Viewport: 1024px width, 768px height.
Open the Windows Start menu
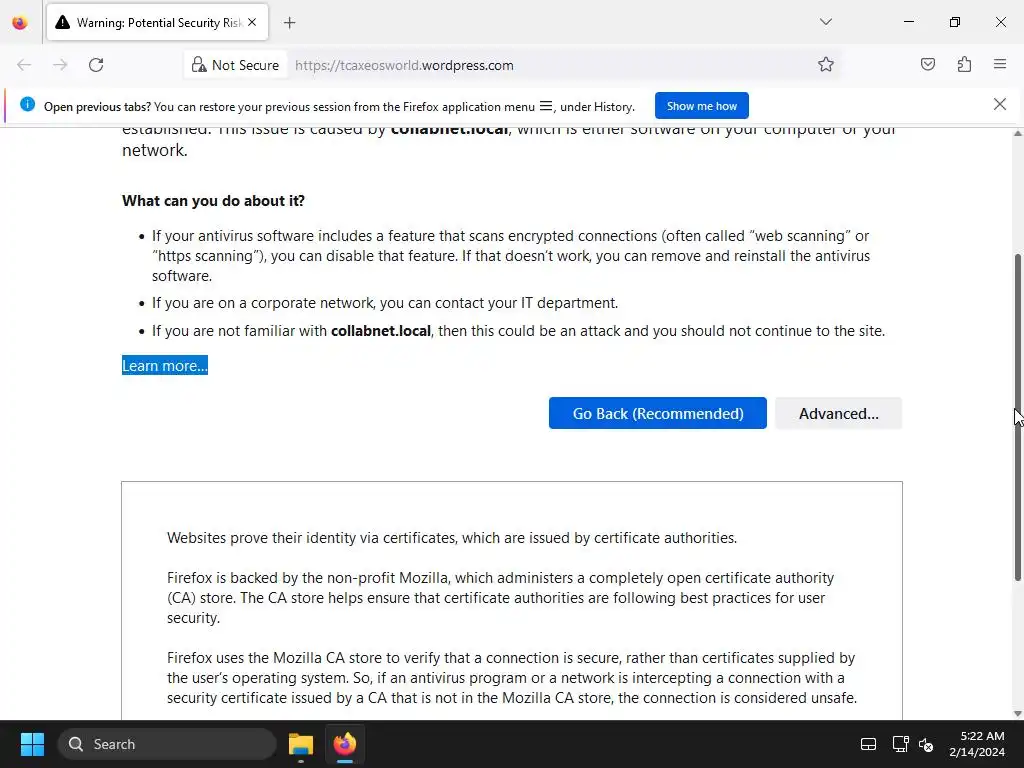coord(32,744)
